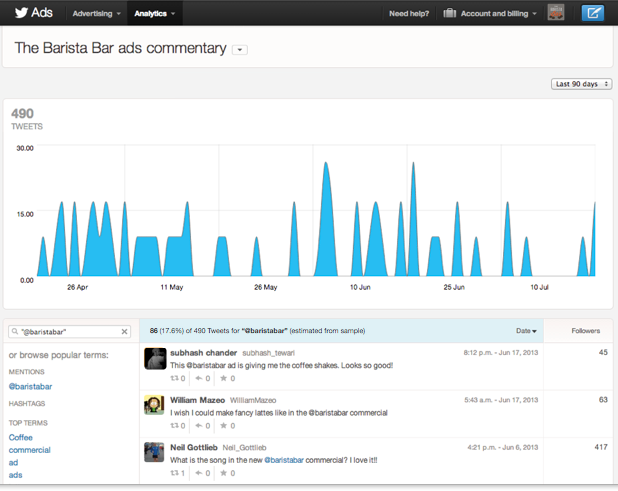Retweet Neil Gottlieb's tweet
This screenshot has height=491, width=618.
coord(175,472)
